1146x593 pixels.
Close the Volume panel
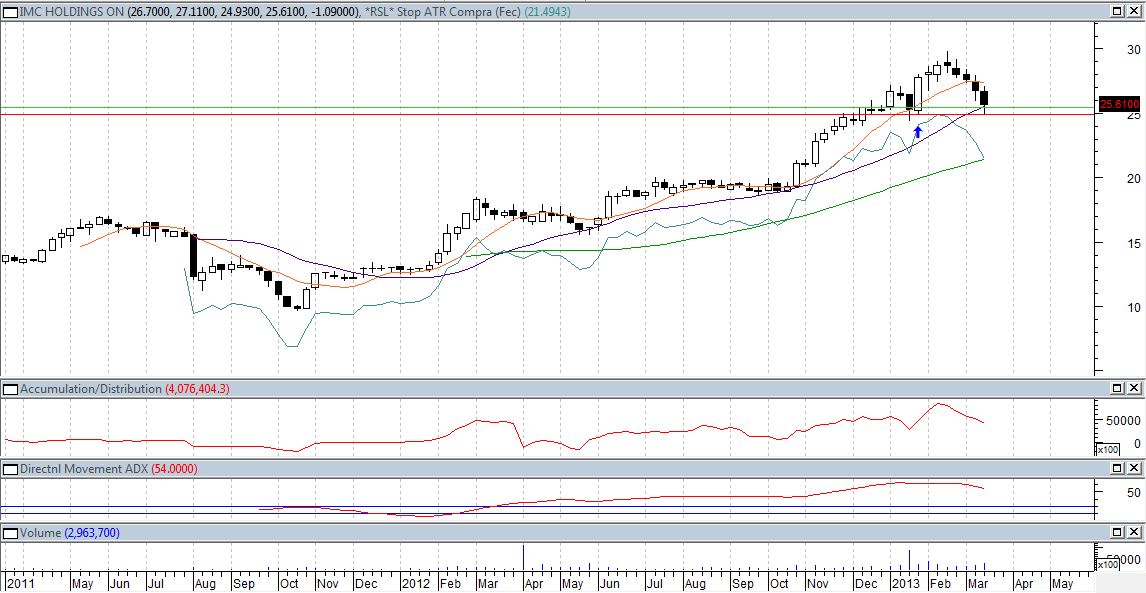pos(1133,533)
